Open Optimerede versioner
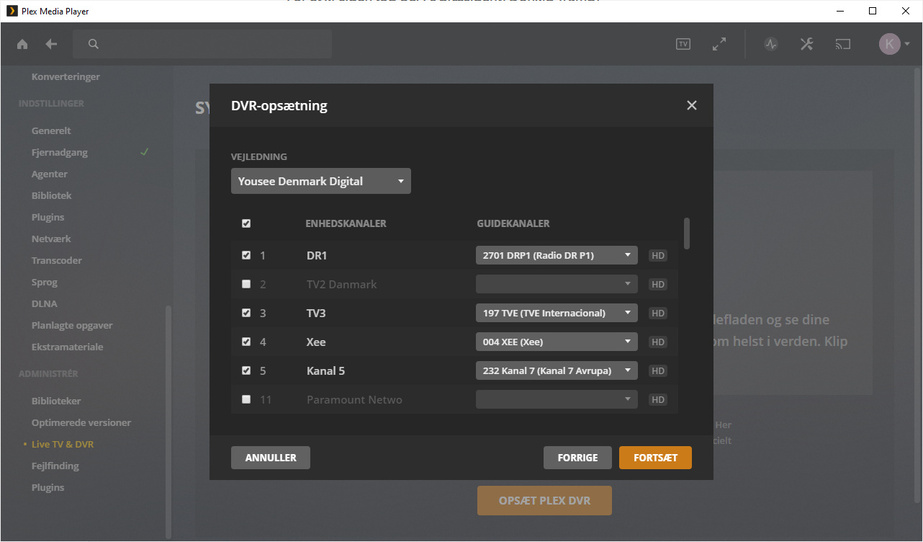The height and width of the screenshot is (542, 923). click(81, 423)
